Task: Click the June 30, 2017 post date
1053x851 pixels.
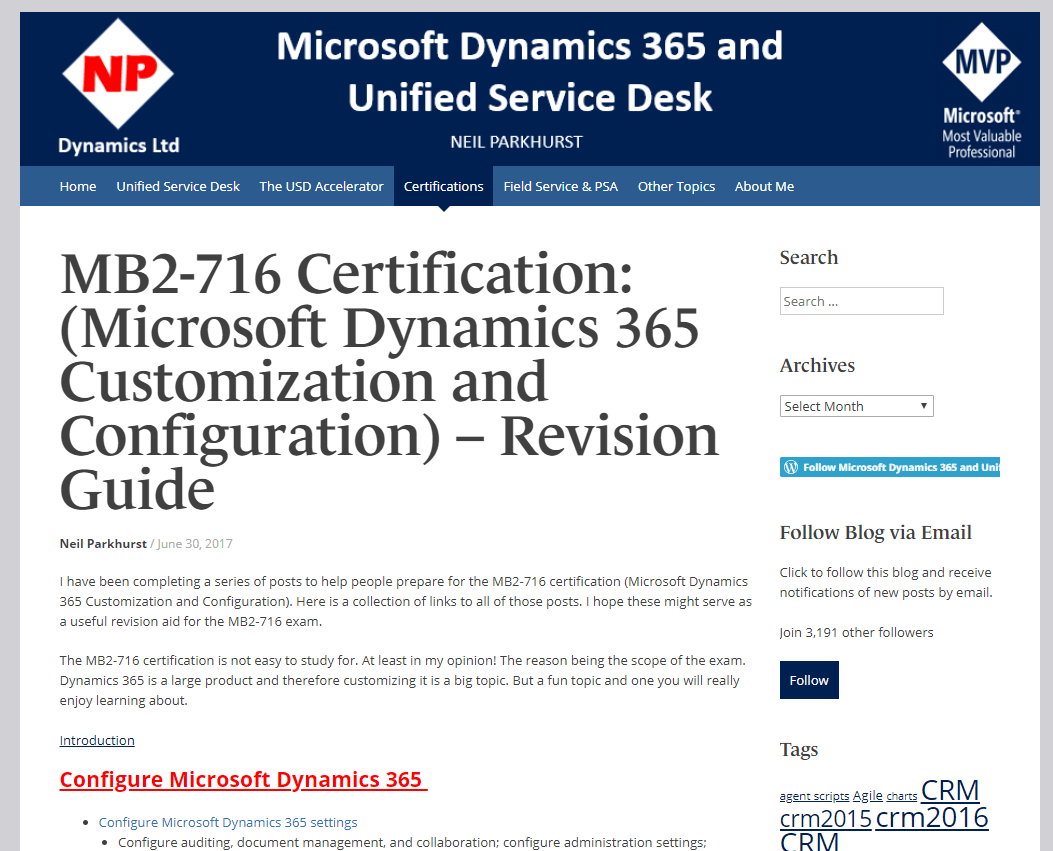Action: pos(195,543)
